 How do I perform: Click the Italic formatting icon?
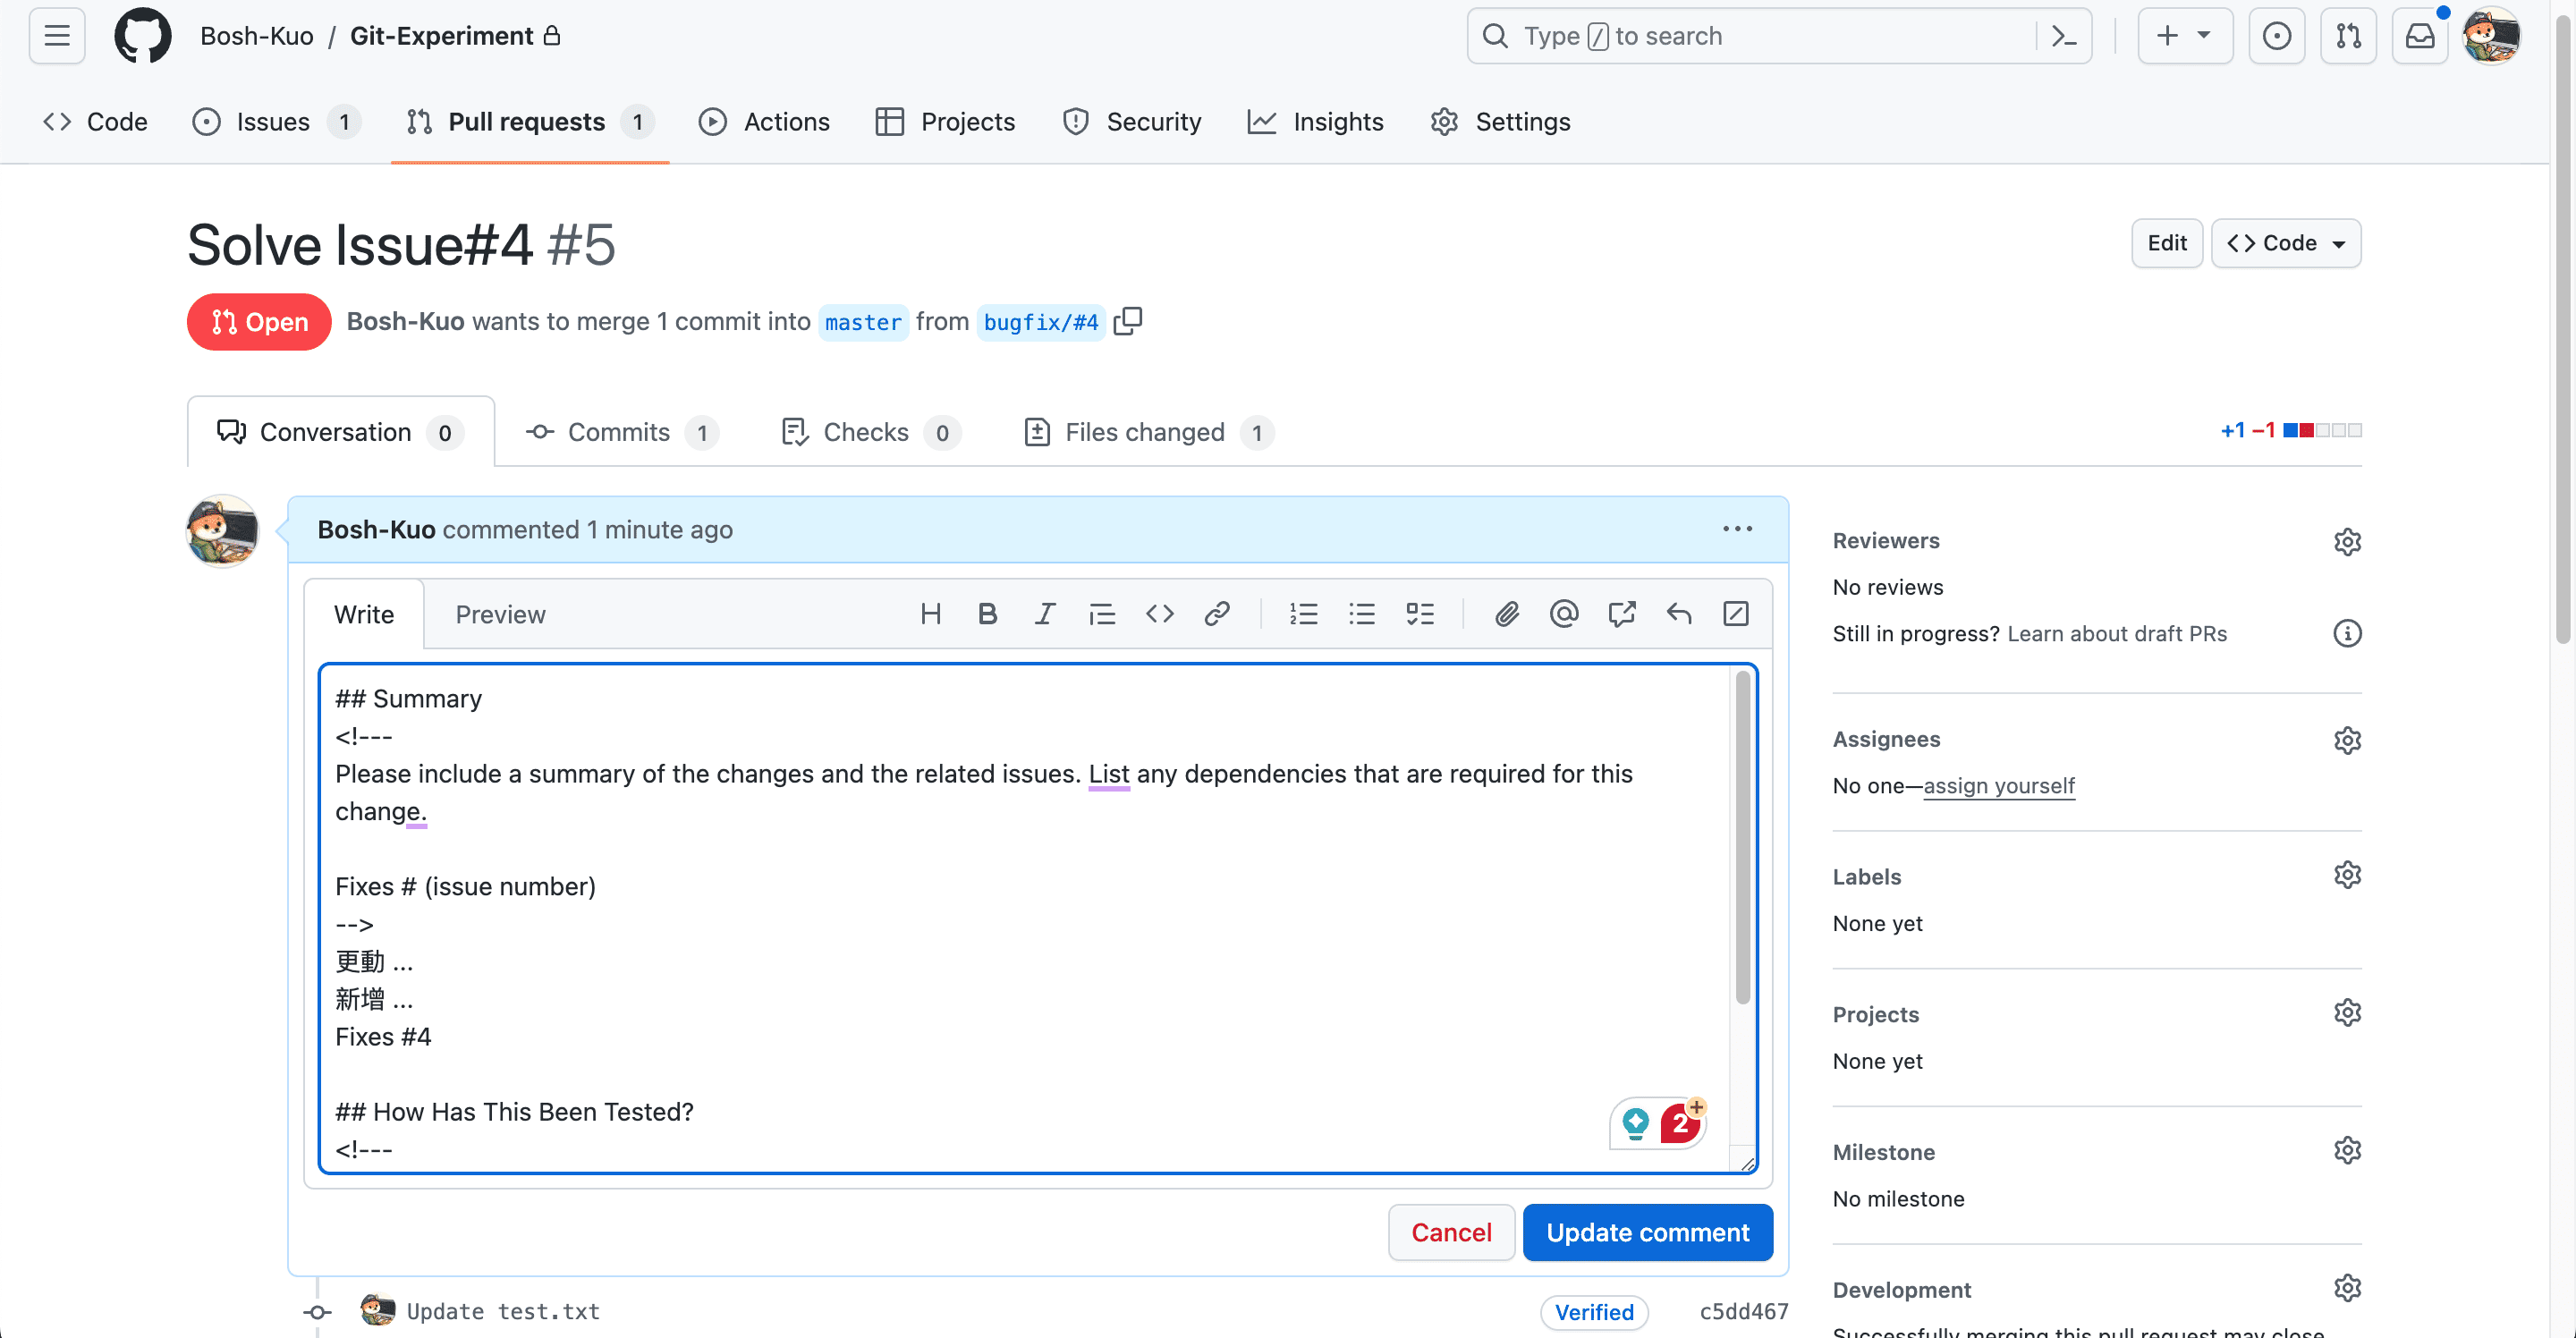1044,613
